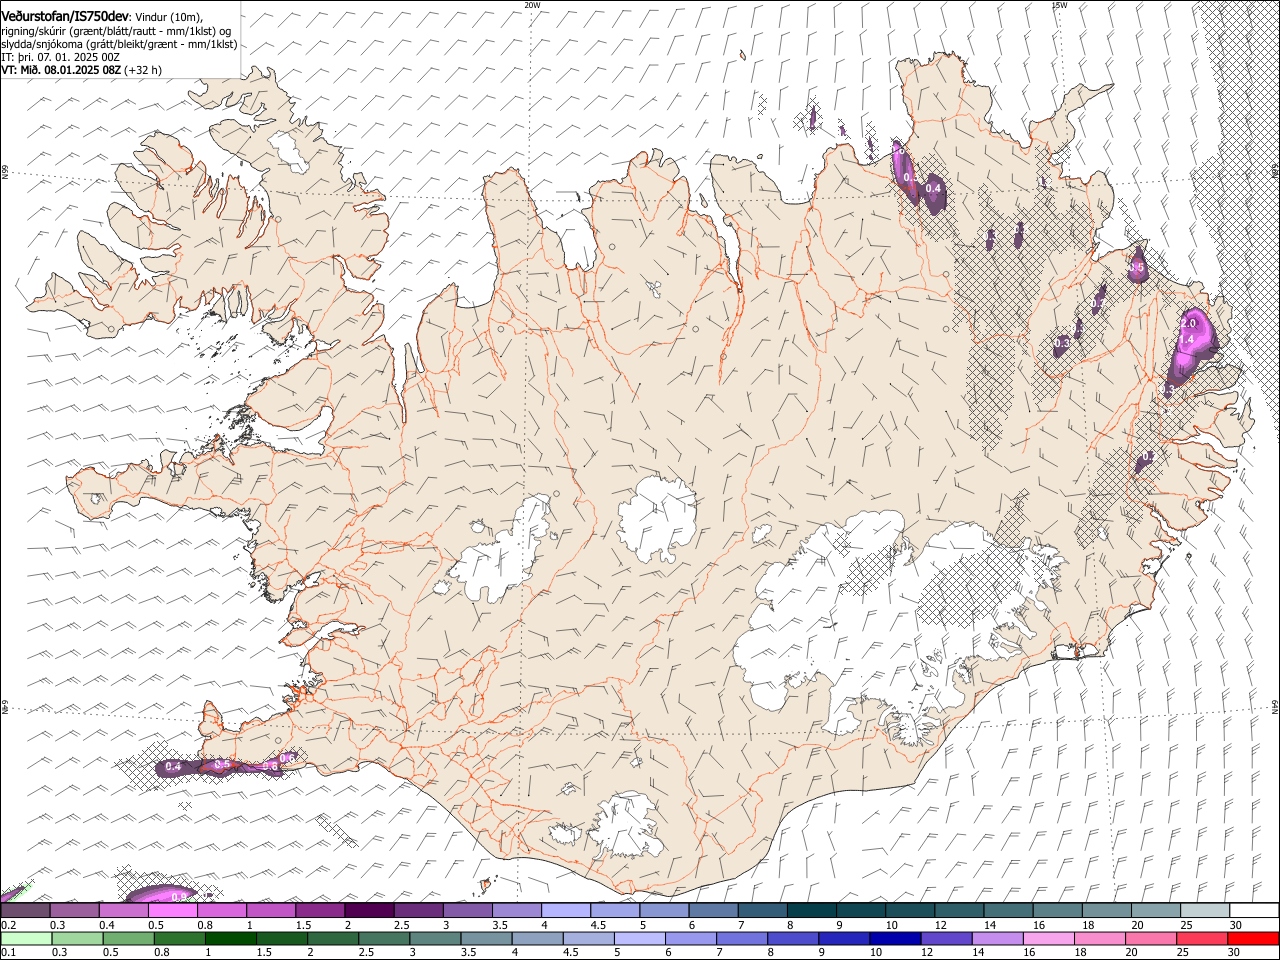The image size is (1280, 960).
Task: Pick the deep navy bottom-row swatch at 10
Action: pos(894,939)
